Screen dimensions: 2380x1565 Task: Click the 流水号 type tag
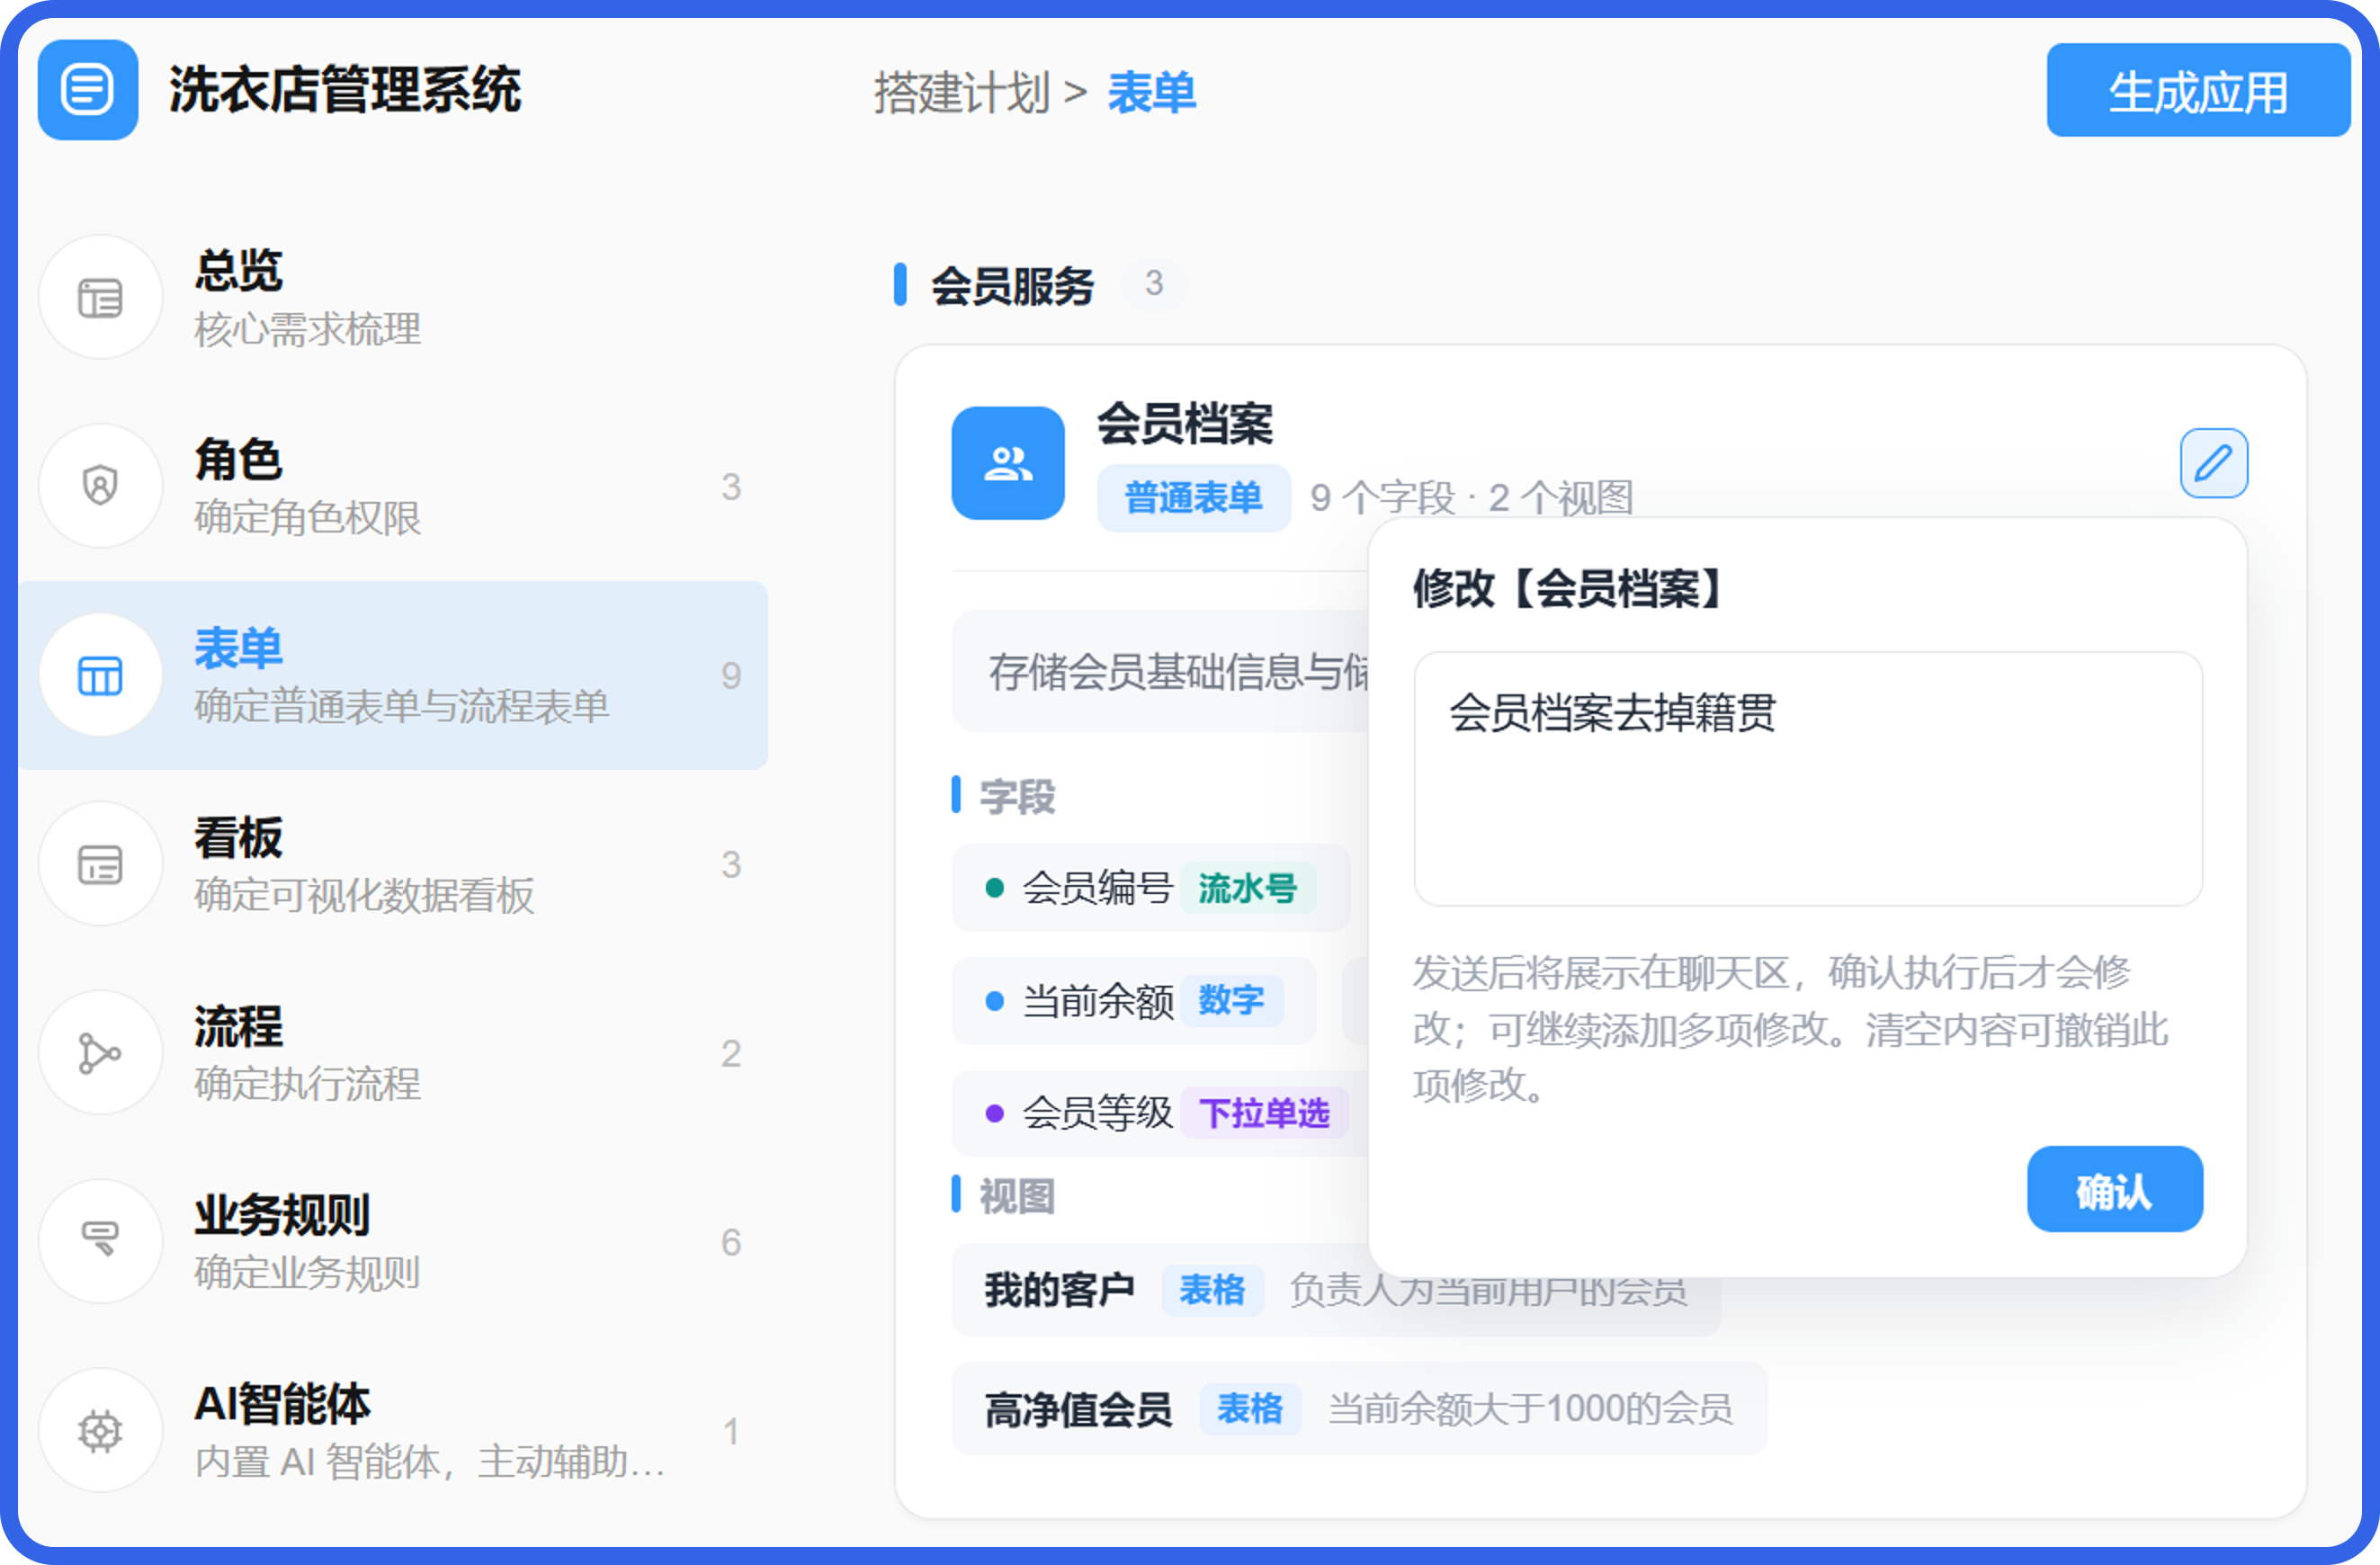click(x=1248, y=888)
